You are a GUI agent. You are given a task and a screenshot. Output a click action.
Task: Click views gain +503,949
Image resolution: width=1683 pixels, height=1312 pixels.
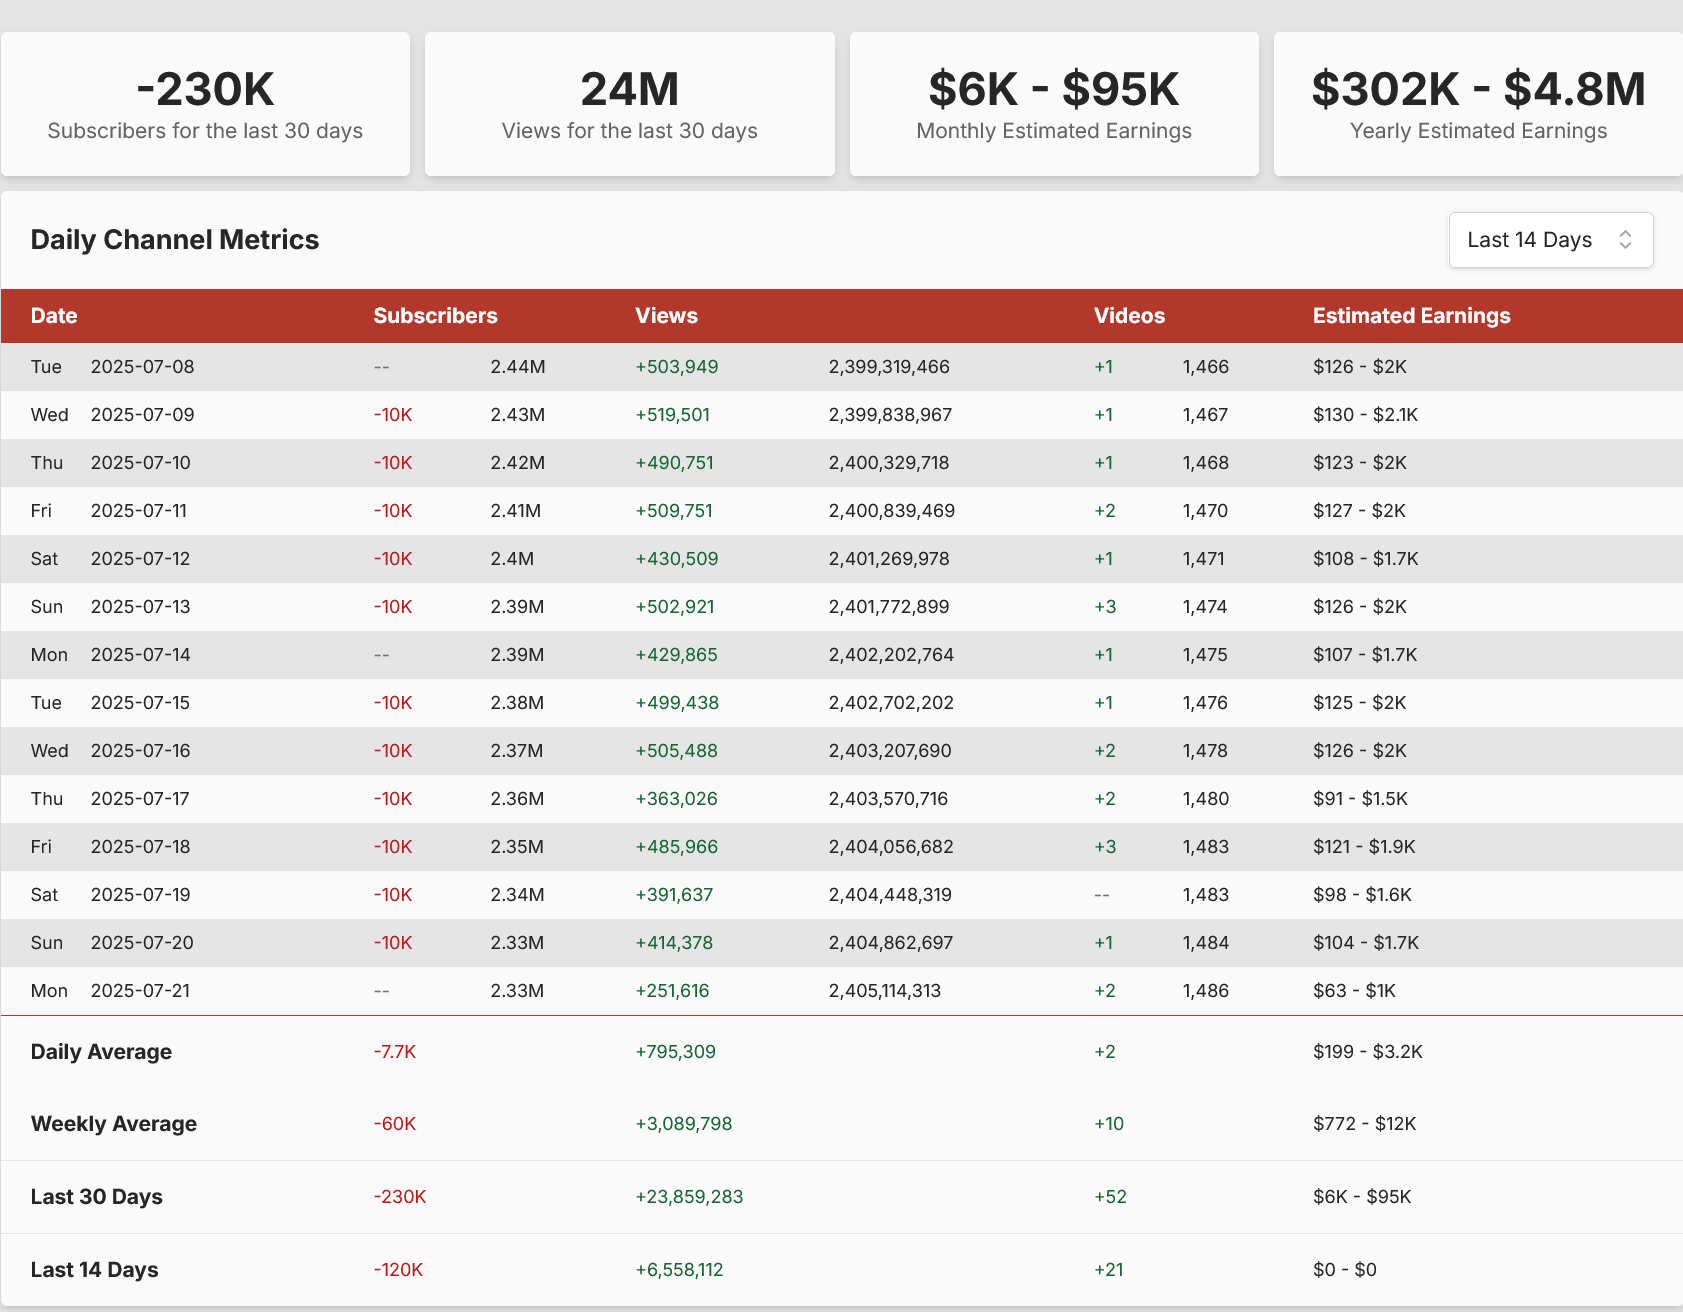click(x=677, y=367)
